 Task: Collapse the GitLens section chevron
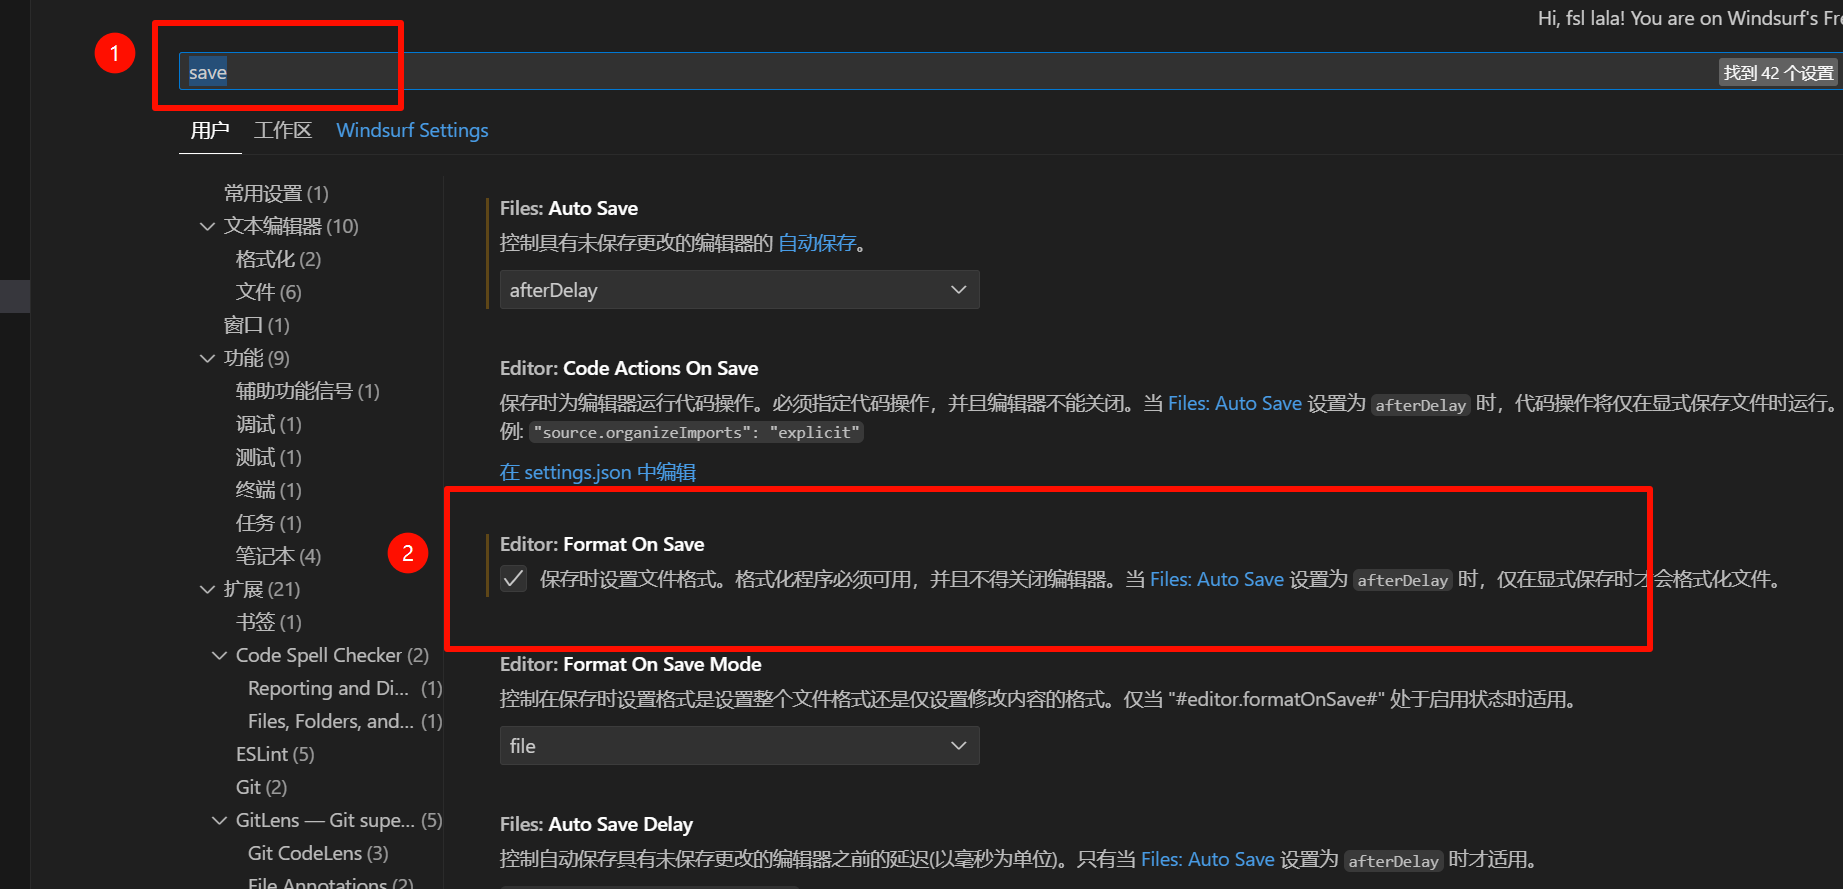(x=220, y=821)
